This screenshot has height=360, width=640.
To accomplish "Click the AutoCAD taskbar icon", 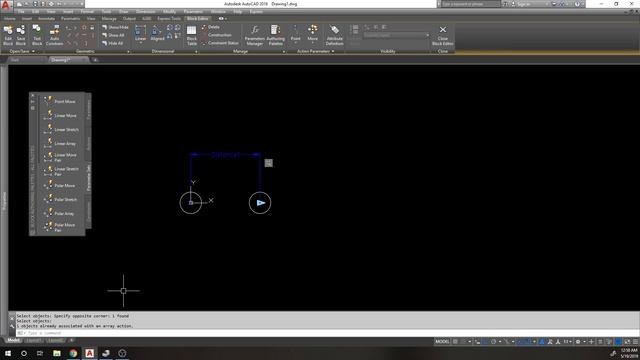I will (89, 353).
